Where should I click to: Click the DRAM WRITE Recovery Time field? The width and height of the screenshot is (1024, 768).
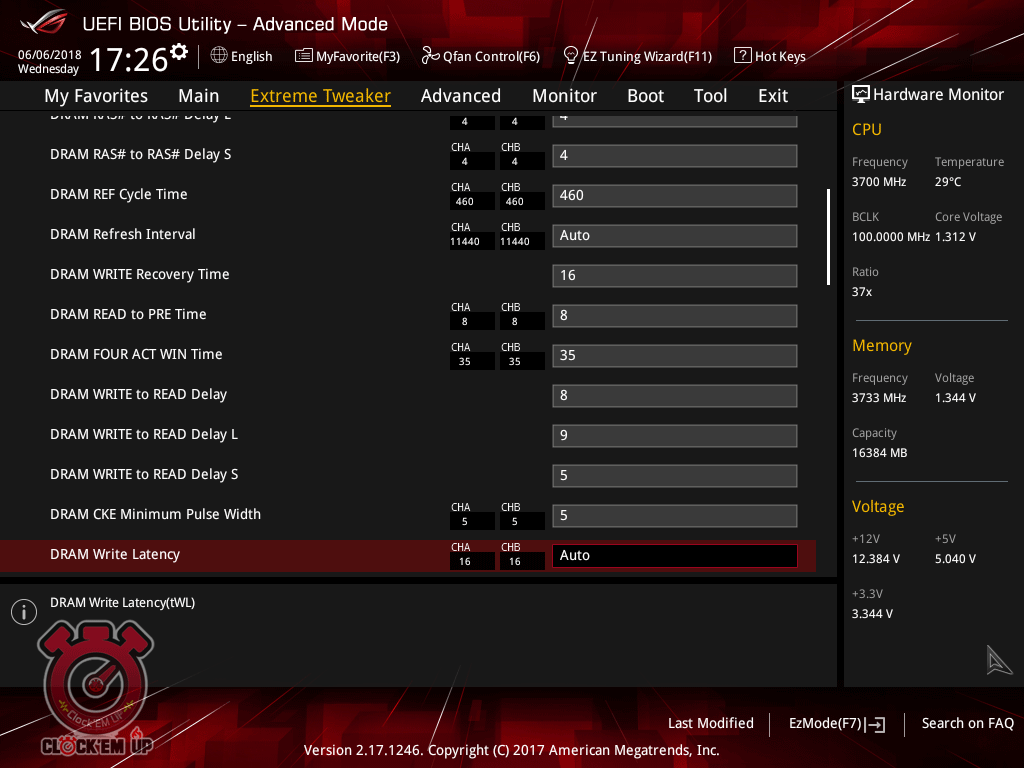coord(674,275)
